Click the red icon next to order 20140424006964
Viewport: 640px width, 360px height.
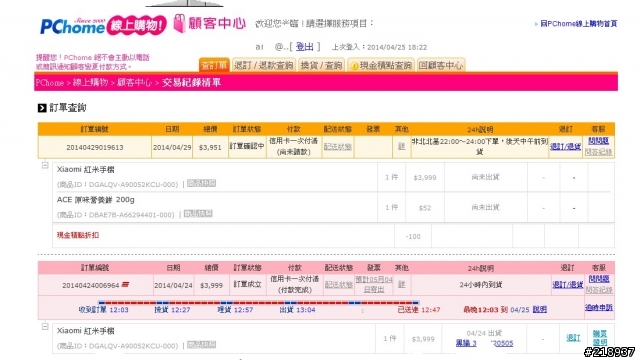(125, 284)
